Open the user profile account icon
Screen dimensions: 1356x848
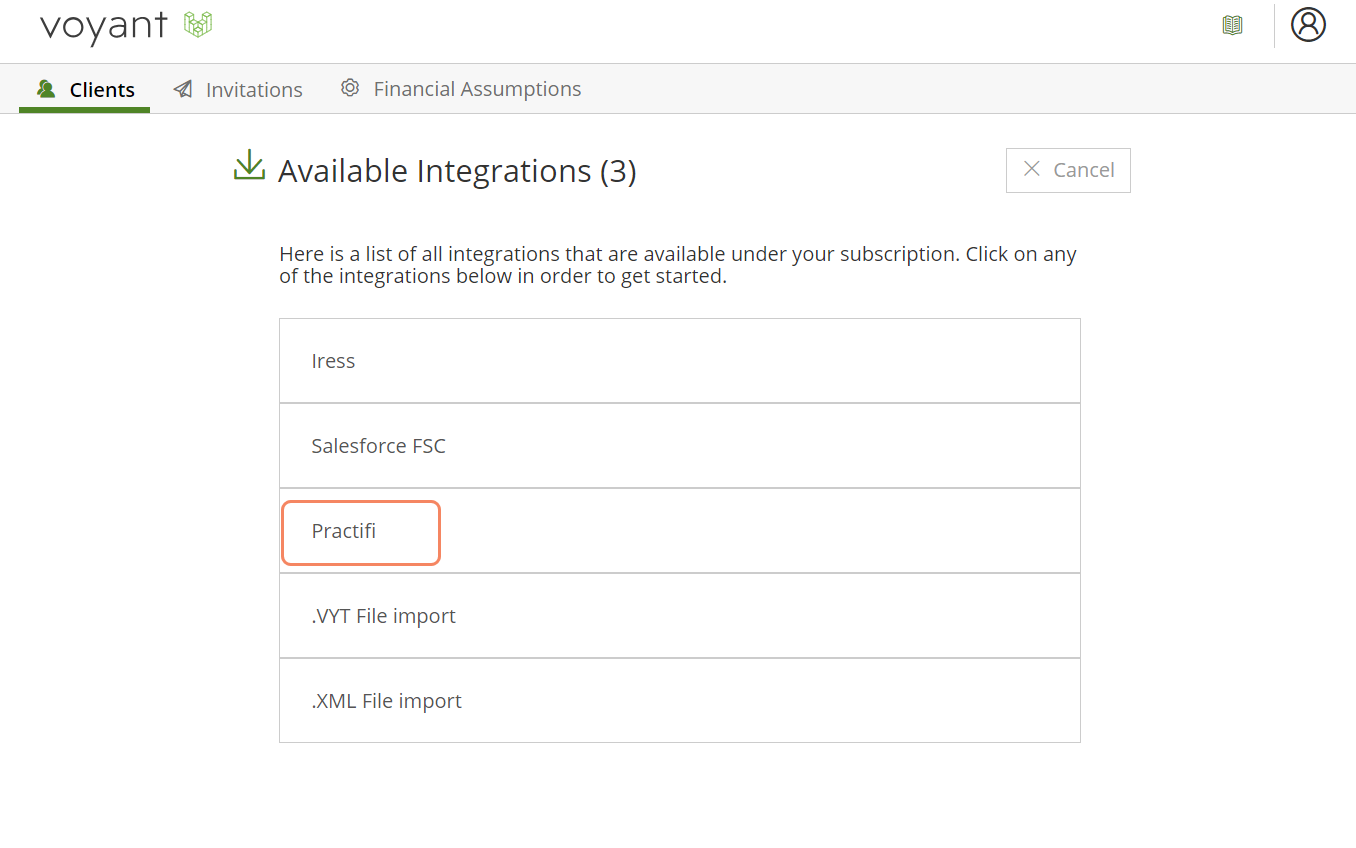pyautogui.click(x=1307, y=25)
